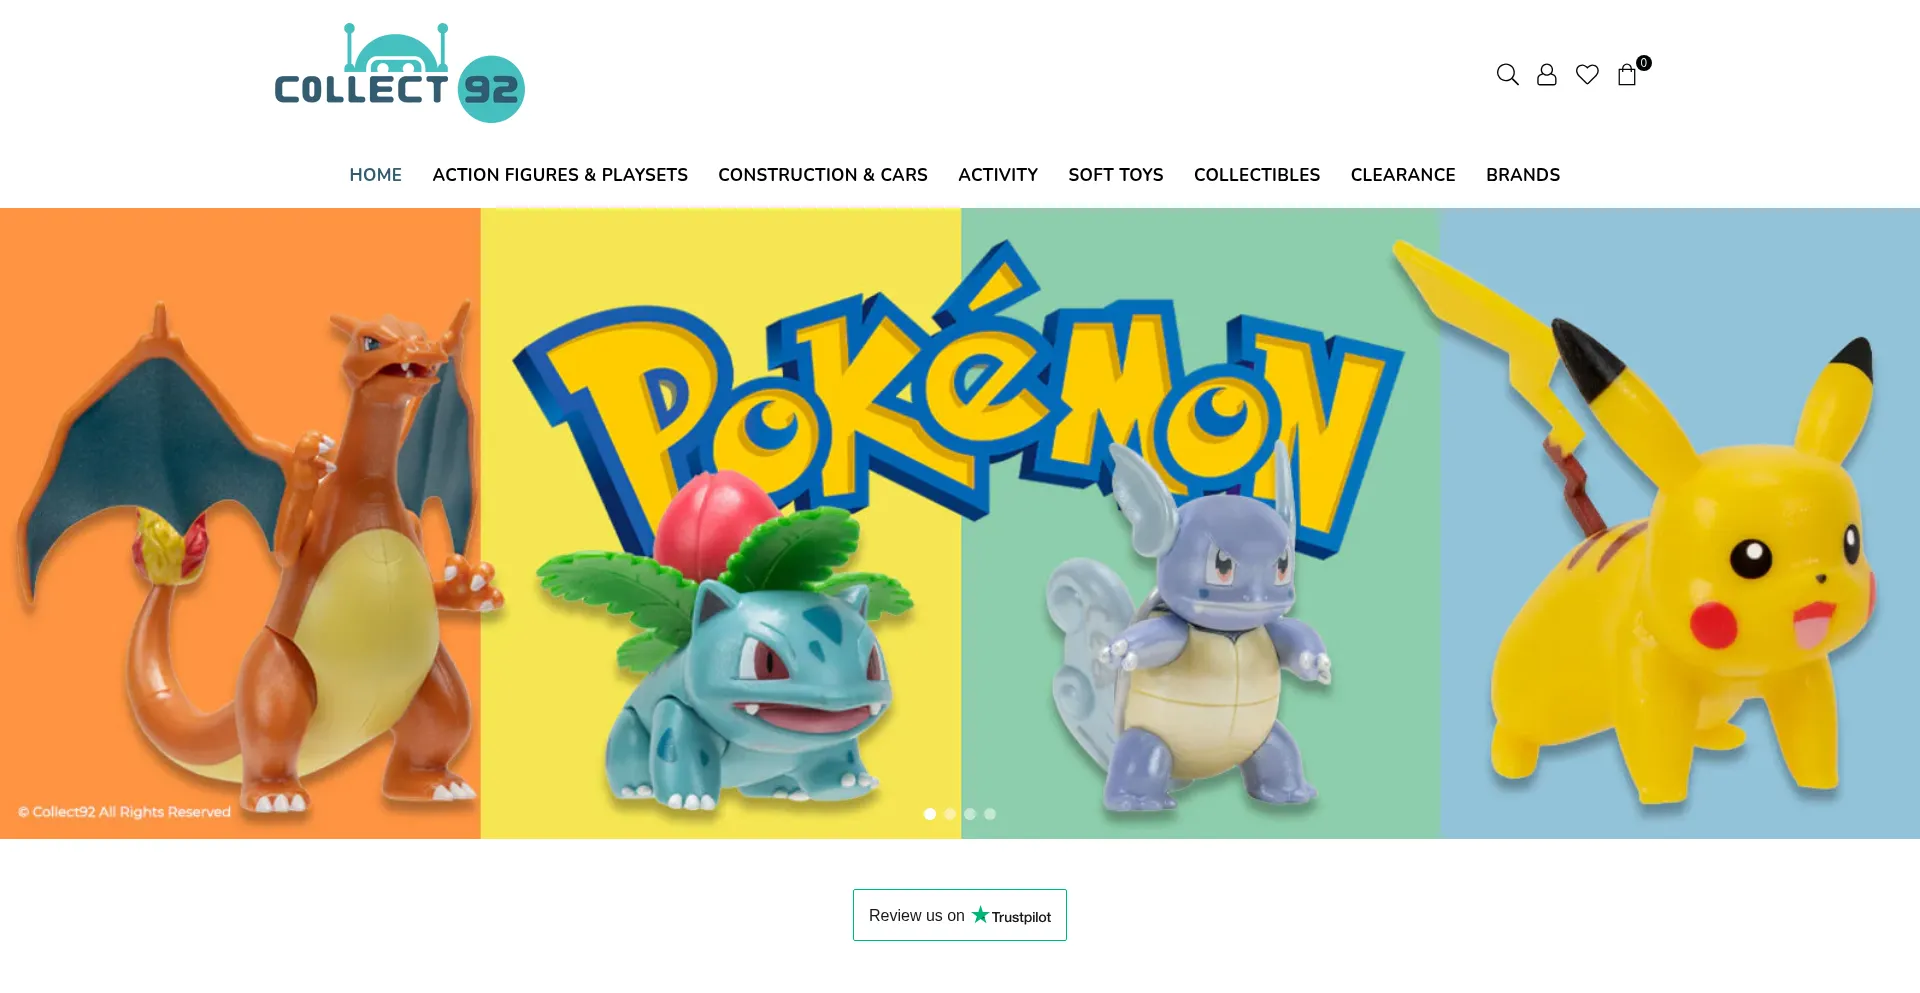Open the shopping bag cart icon
This screenshot has height=993, width=1920.
[x=1627, y=75]
